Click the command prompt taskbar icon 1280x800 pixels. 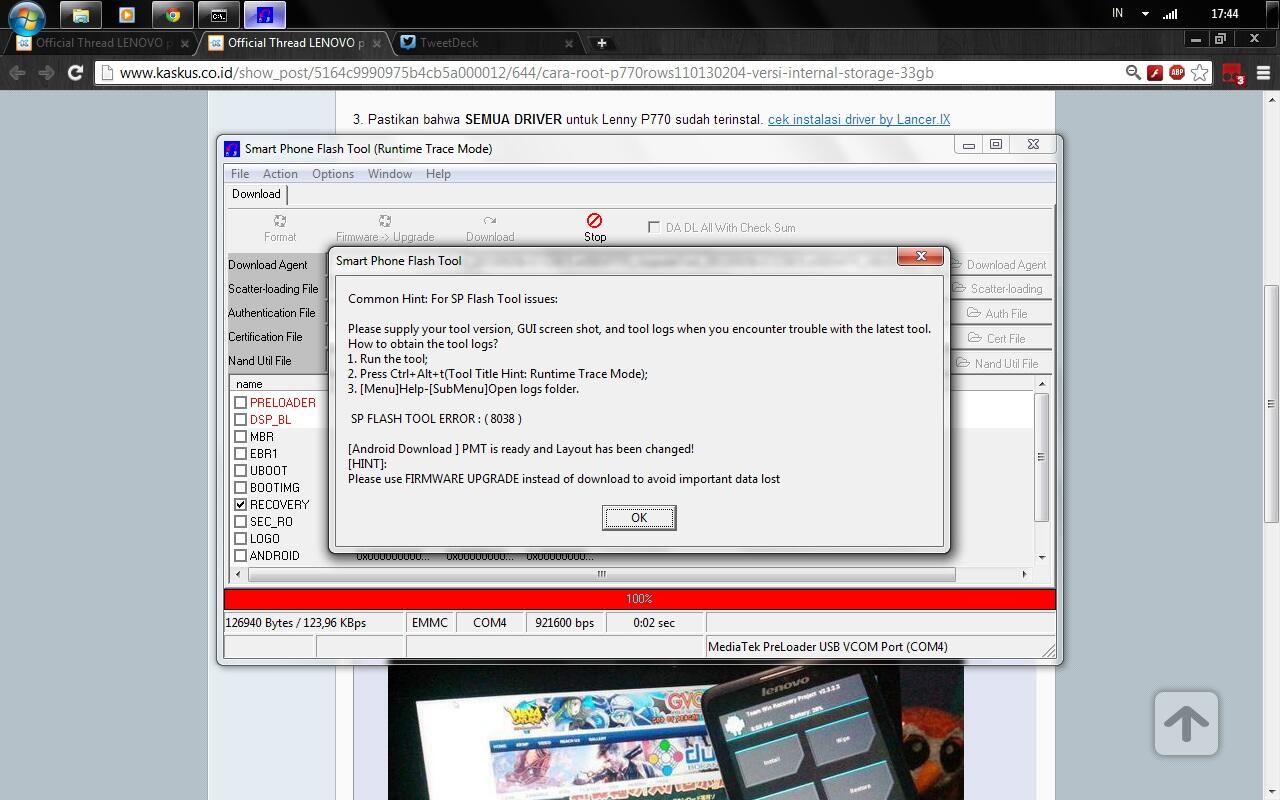(x=219, y=15)
